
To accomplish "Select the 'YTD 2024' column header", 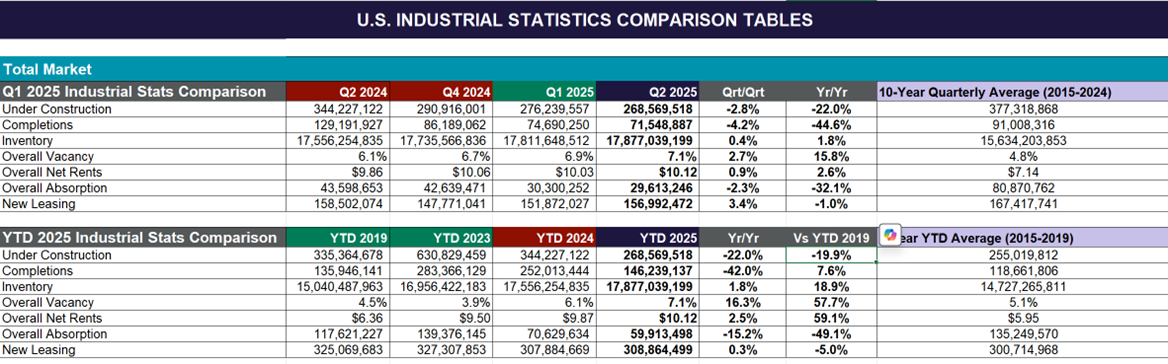I will (x=545, y=238).
